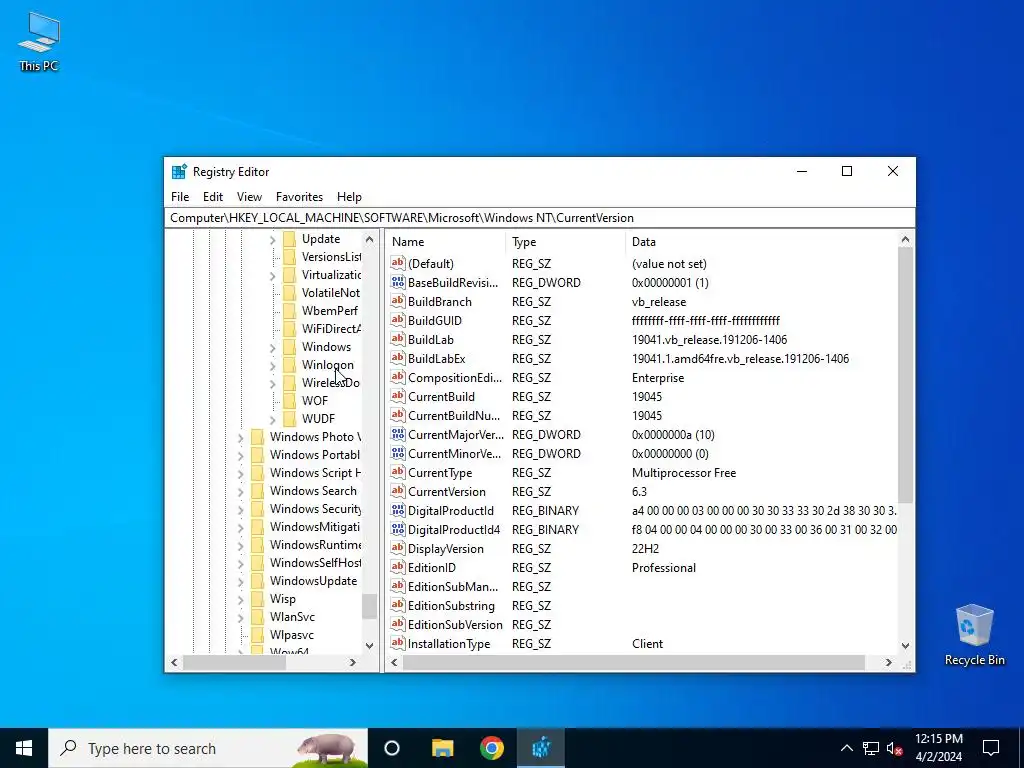Open the notification center icon

991,748
